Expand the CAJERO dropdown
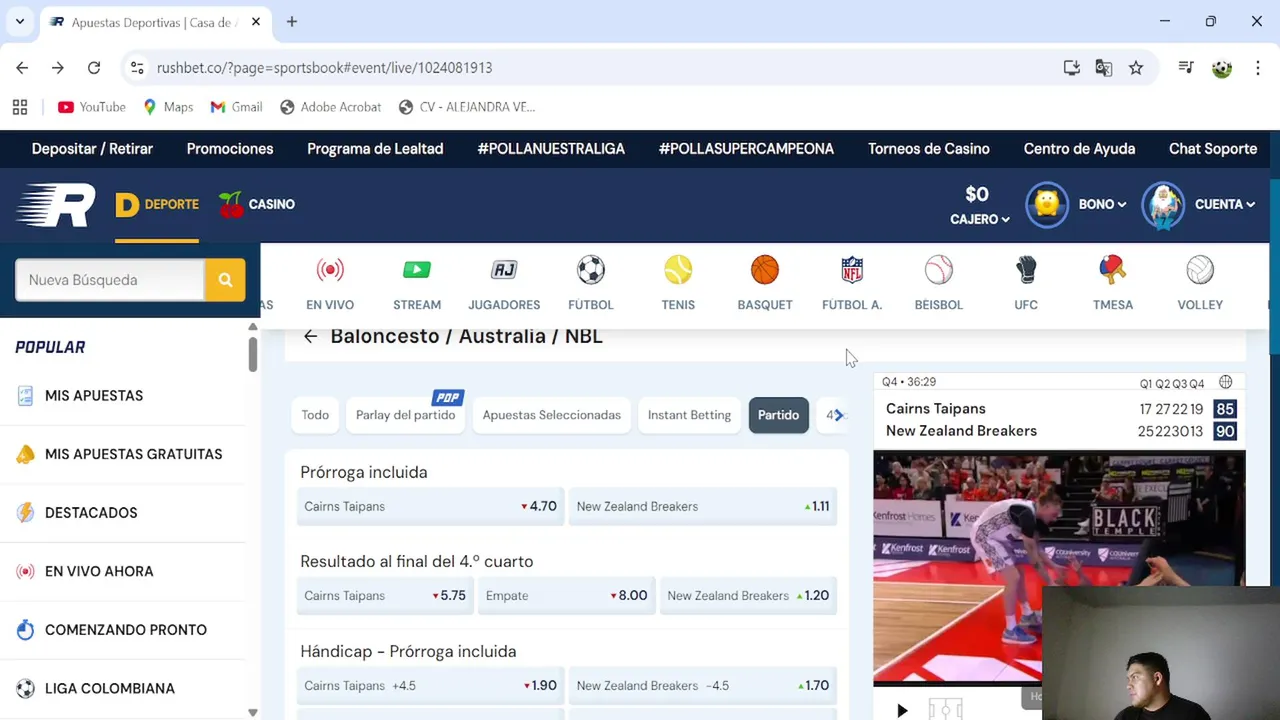The height and width of the screenshot is (720, 1280). pyautogui.click(x=980, y=219)
